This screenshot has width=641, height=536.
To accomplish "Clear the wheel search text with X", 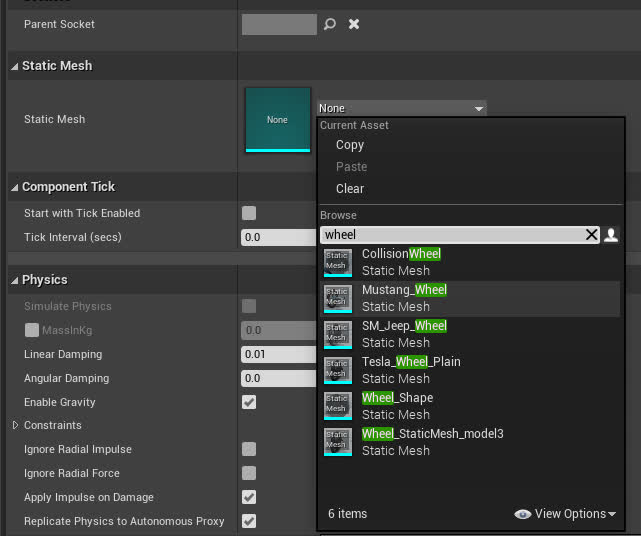I will 591,235.
